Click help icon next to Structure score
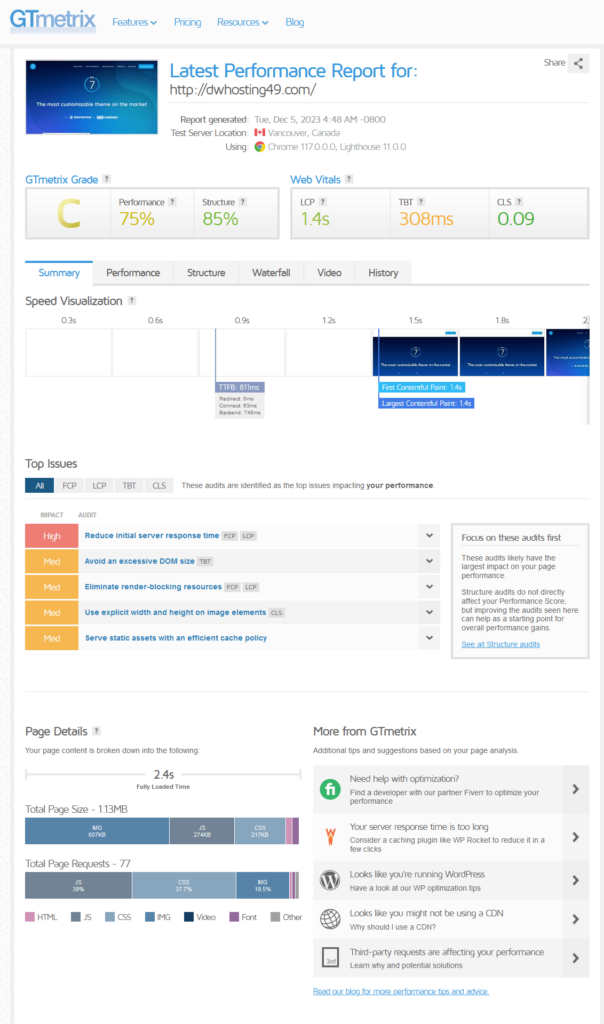 pyautogui.click(x=243, y=202)
